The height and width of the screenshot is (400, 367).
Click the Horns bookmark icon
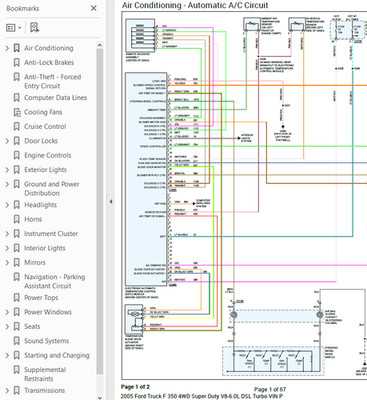(16, 219)
